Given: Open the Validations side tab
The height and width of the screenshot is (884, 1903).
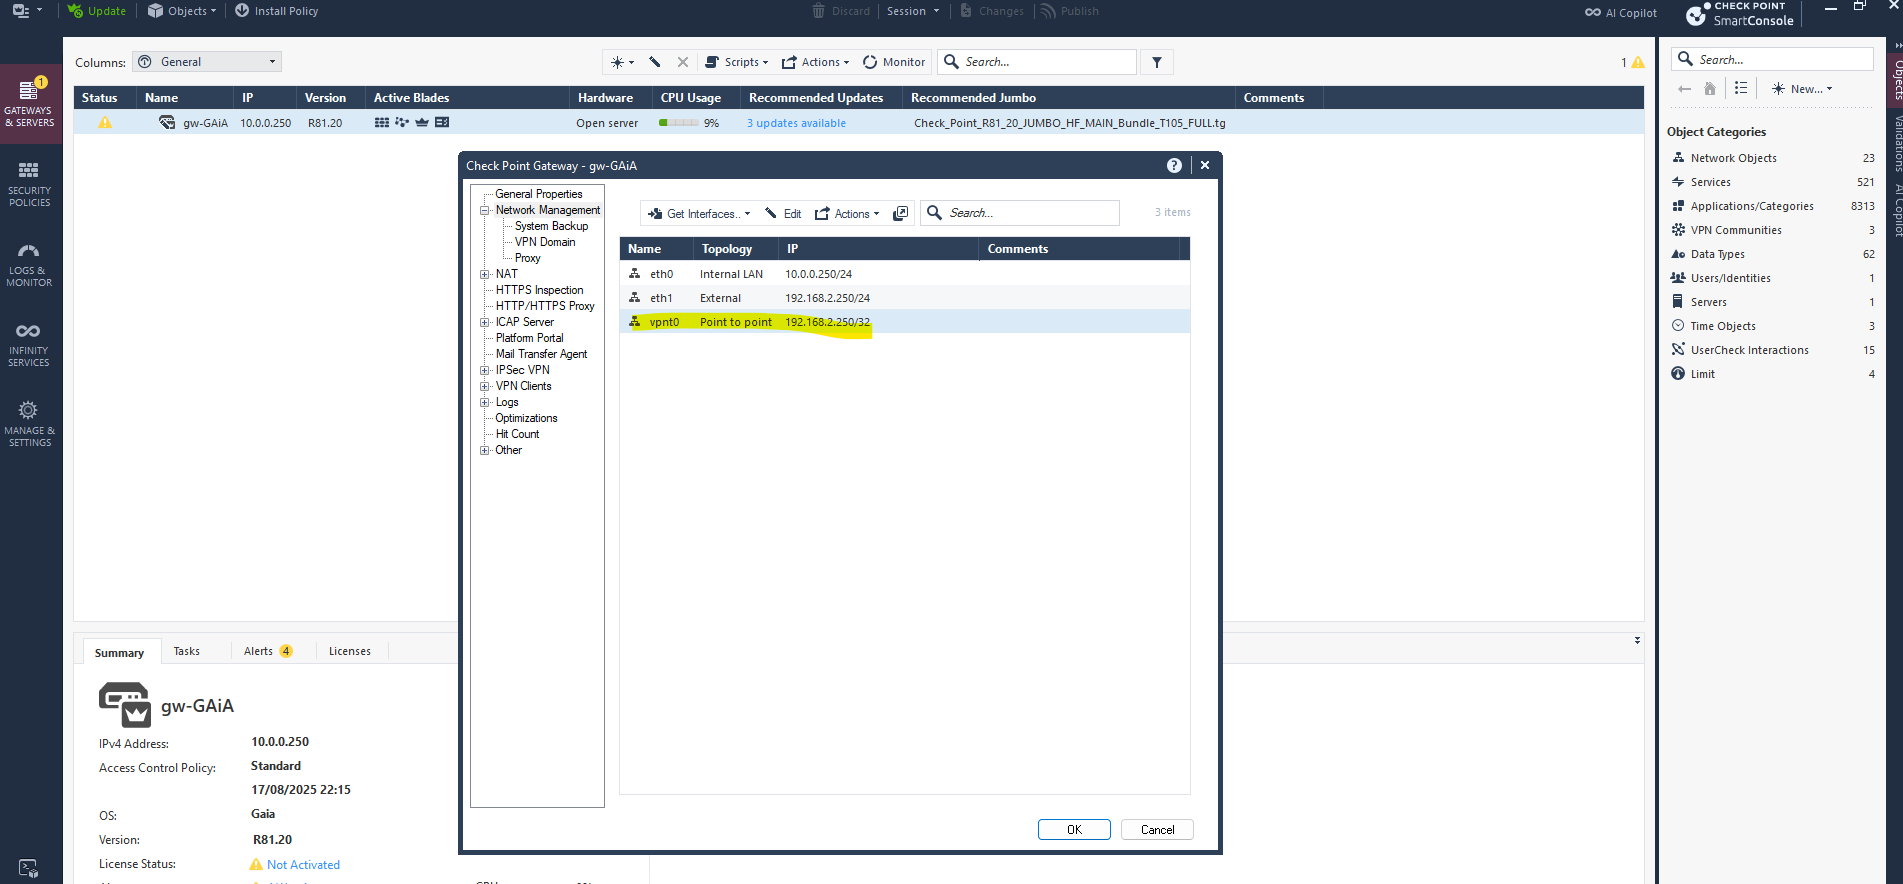Looking at the screenshot, I should coord(1895,143).
